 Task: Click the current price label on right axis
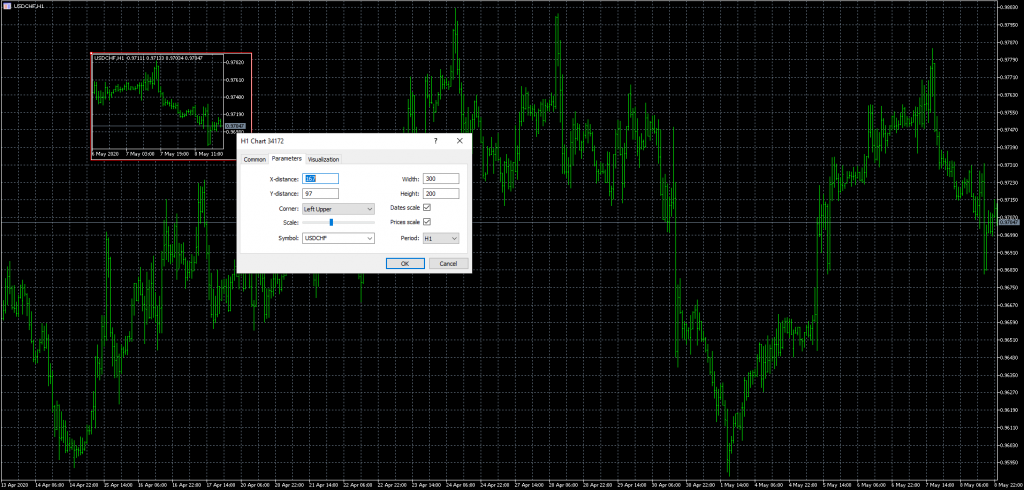[x=1009, y=223]
